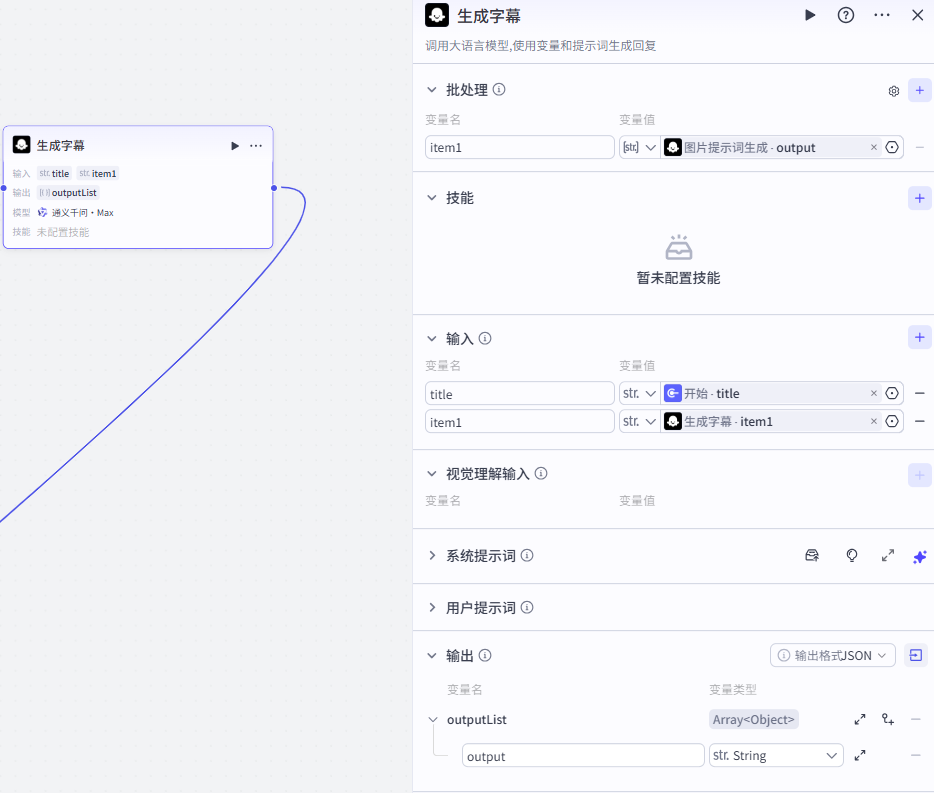Viewport: 934px width, 793px height.
Task: Show info tooltip for 输出
Action: pos(485,655)
